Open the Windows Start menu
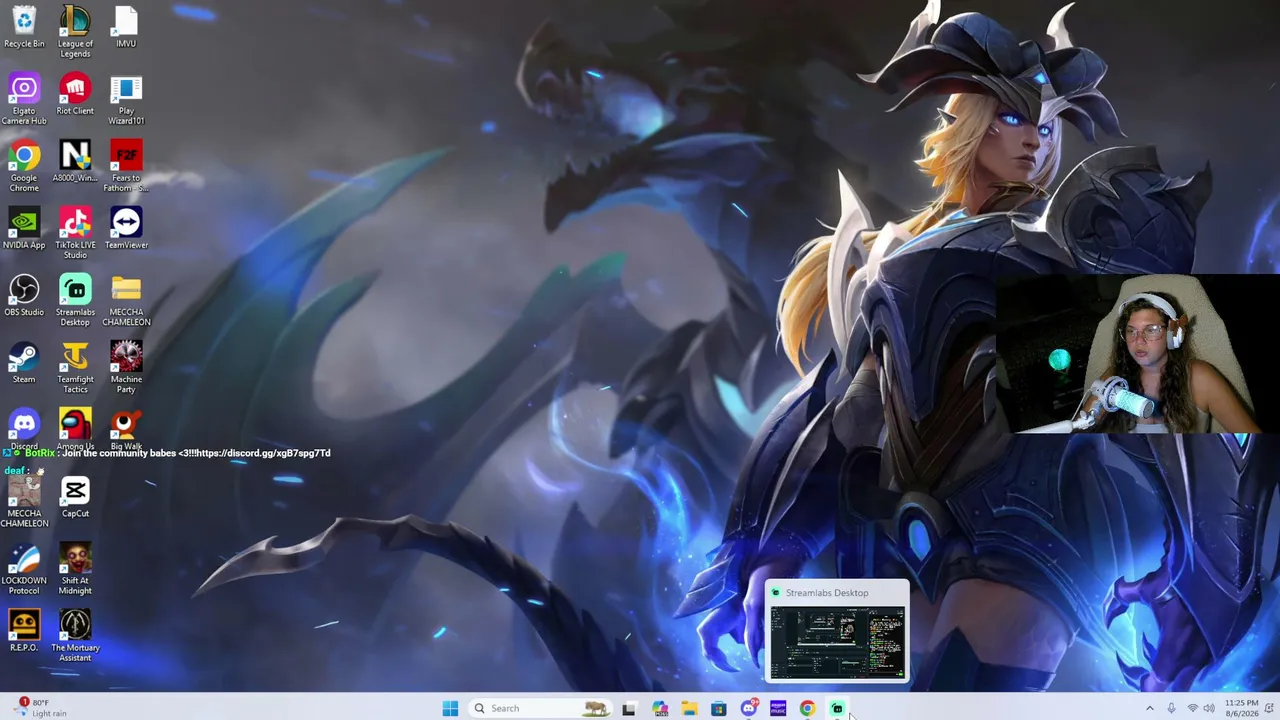This screenshot has height=720, width=1280. point(450,708)
